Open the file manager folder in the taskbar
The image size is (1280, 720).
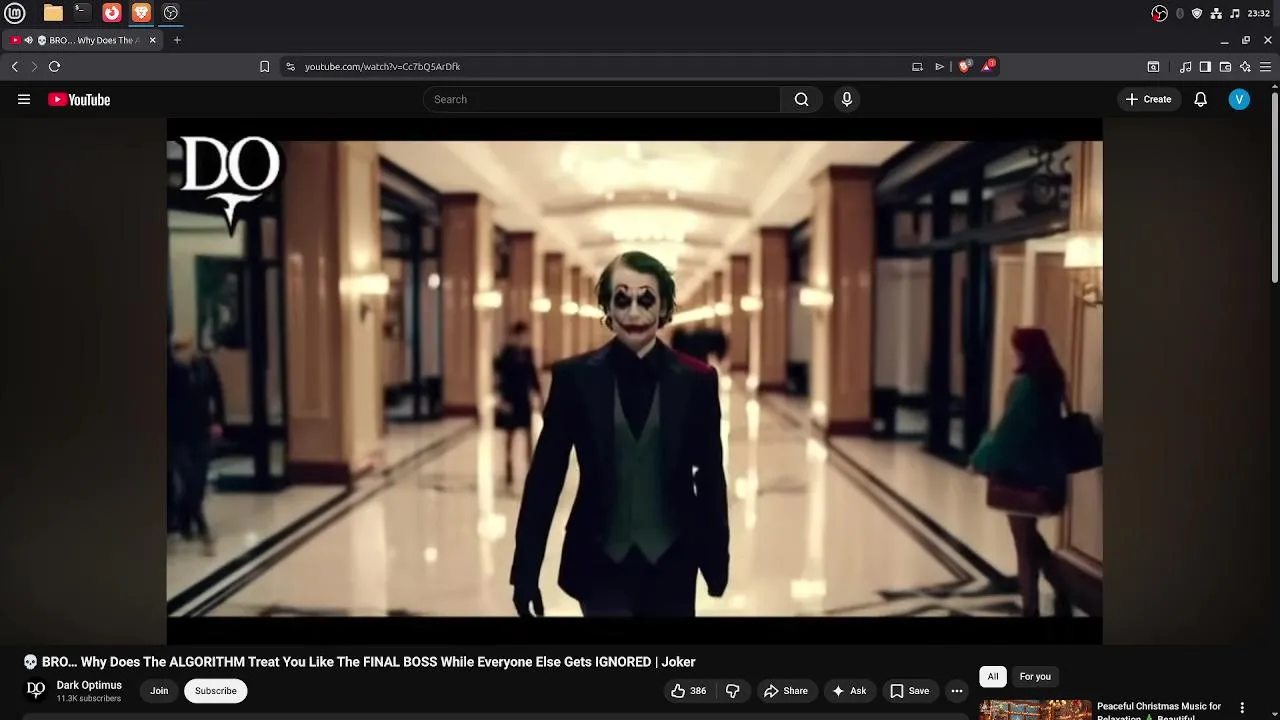(53, 13)
